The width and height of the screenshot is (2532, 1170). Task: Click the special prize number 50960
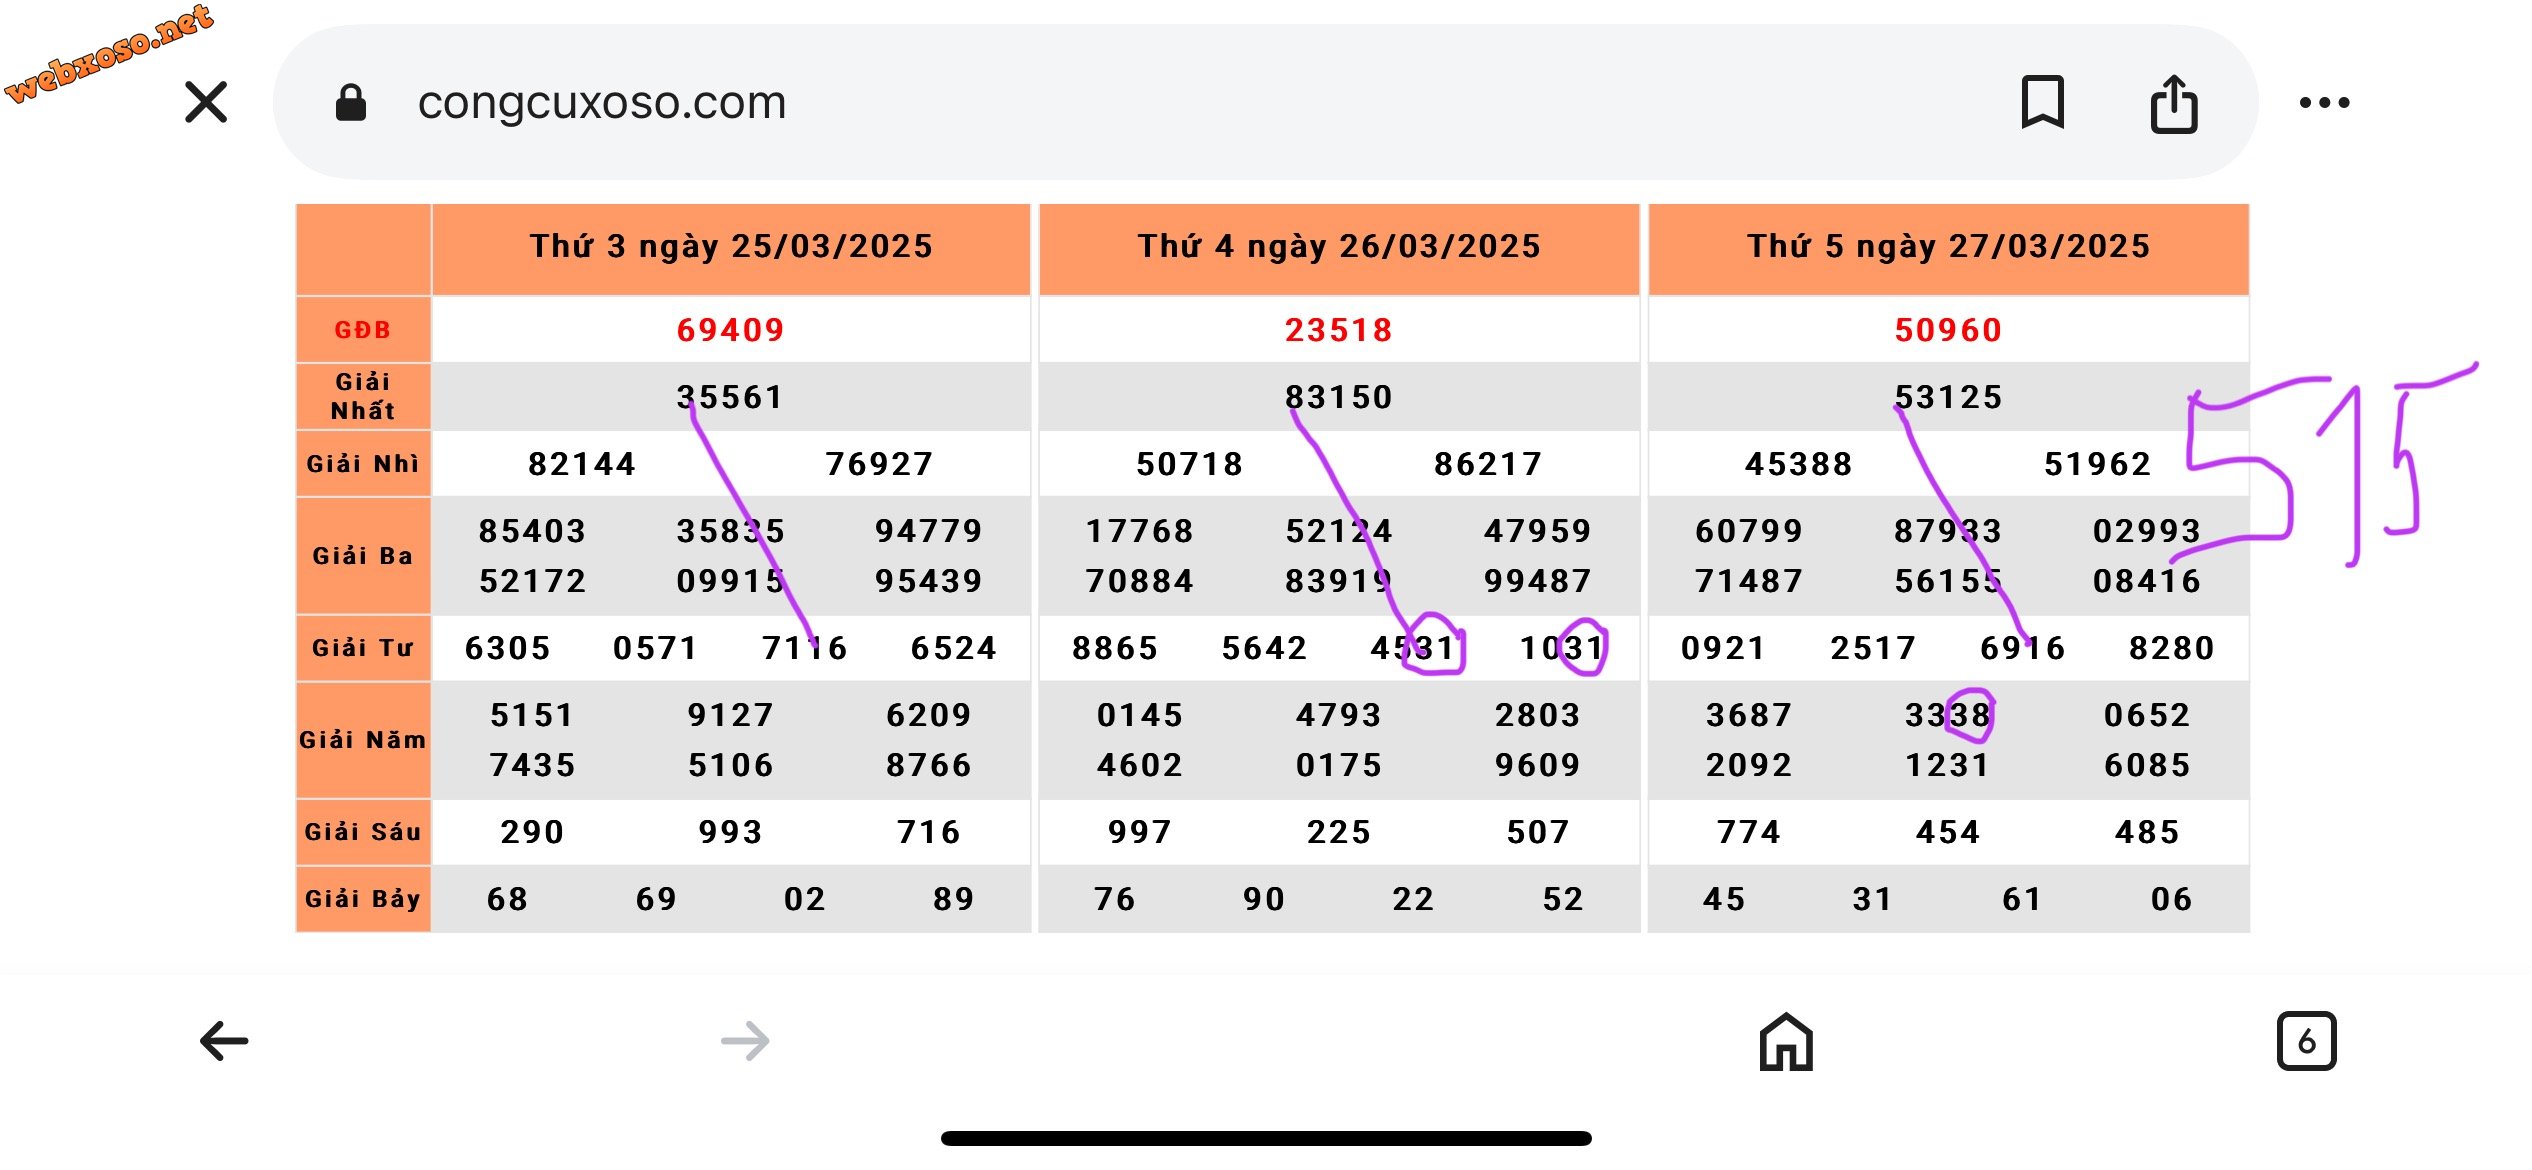coord(1948,330)
